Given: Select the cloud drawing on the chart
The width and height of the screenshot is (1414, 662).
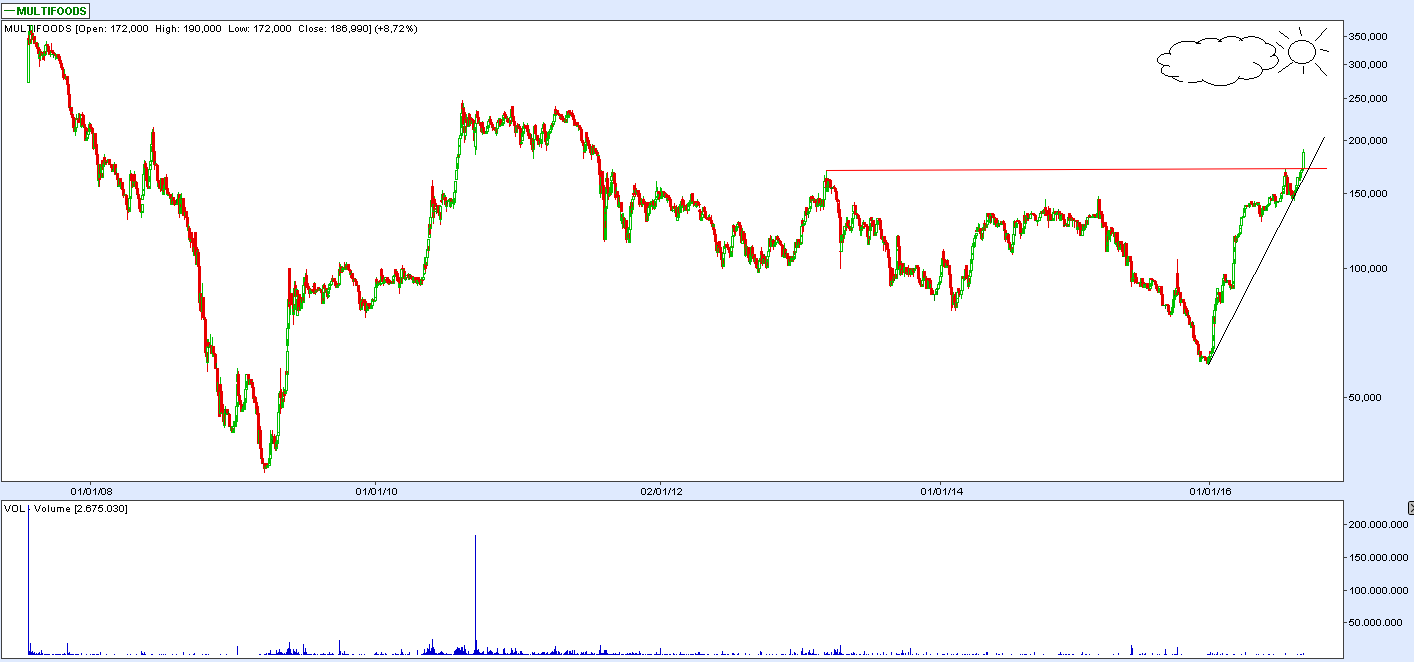Looking at the screenshot, I should pos(1217,61).
